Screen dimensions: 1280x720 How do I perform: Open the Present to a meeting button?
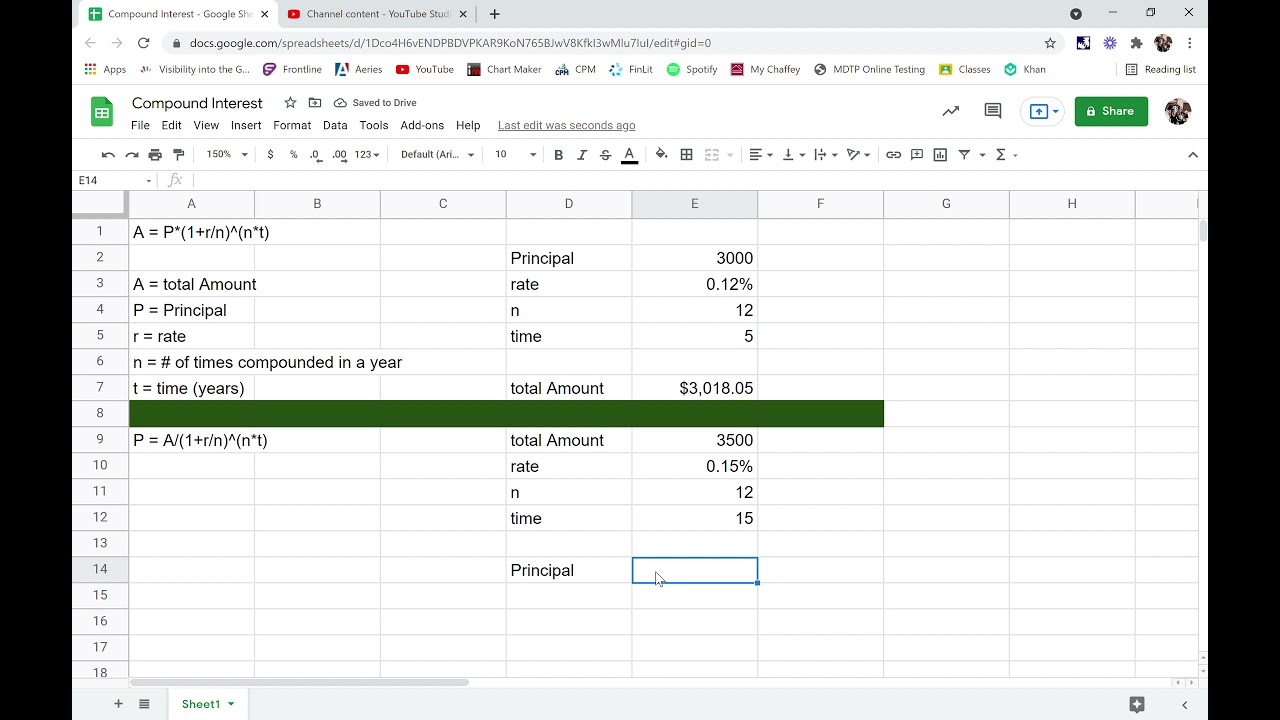pos(1042,111)
